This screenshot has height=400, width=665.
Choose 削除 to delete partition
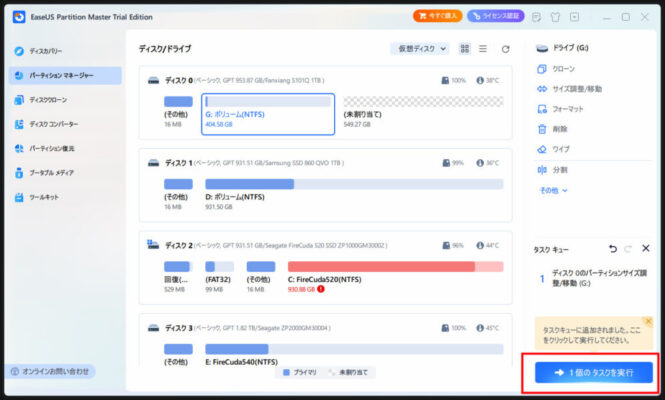click(552, 129)
